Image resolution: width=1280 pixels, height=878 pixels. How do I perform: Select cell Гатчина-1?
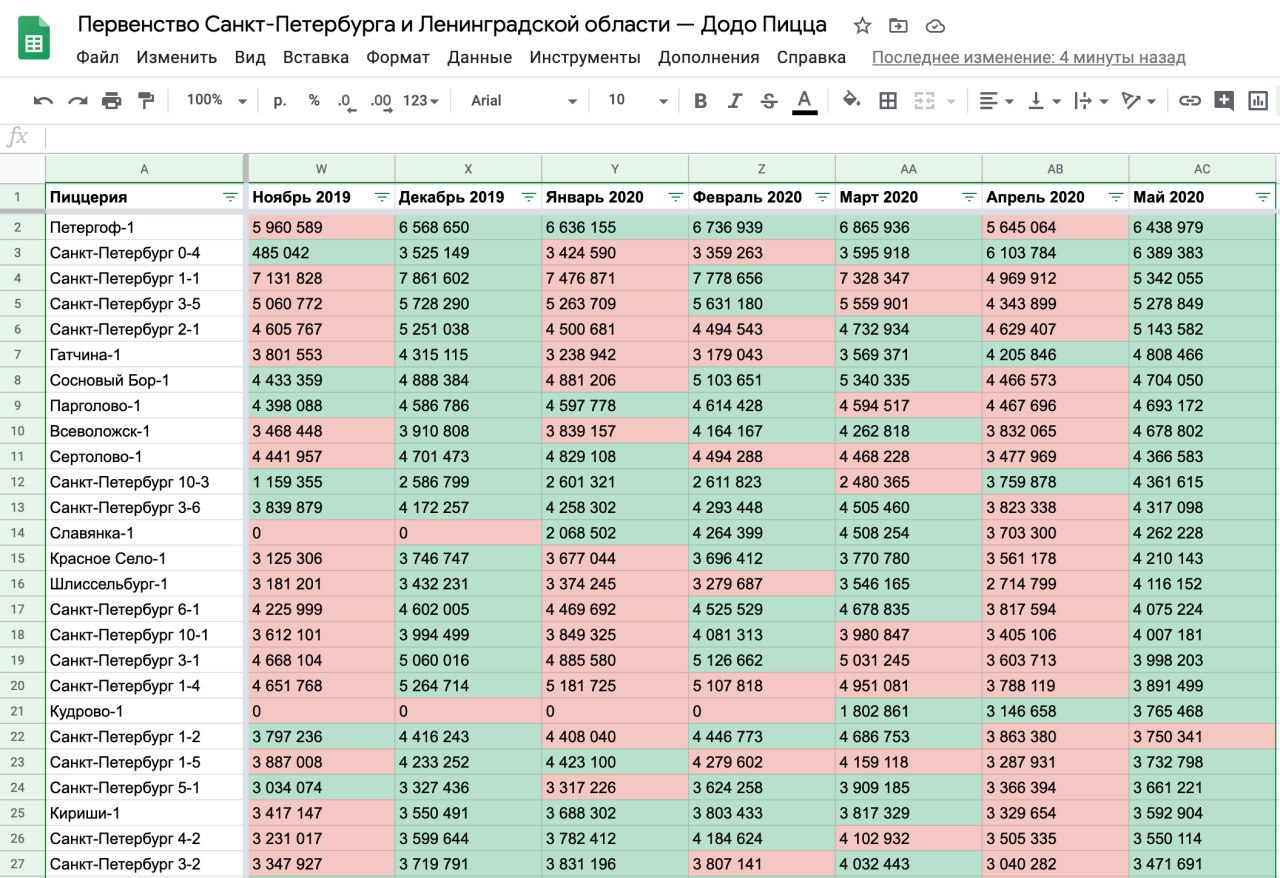click(x=145, y=354)
